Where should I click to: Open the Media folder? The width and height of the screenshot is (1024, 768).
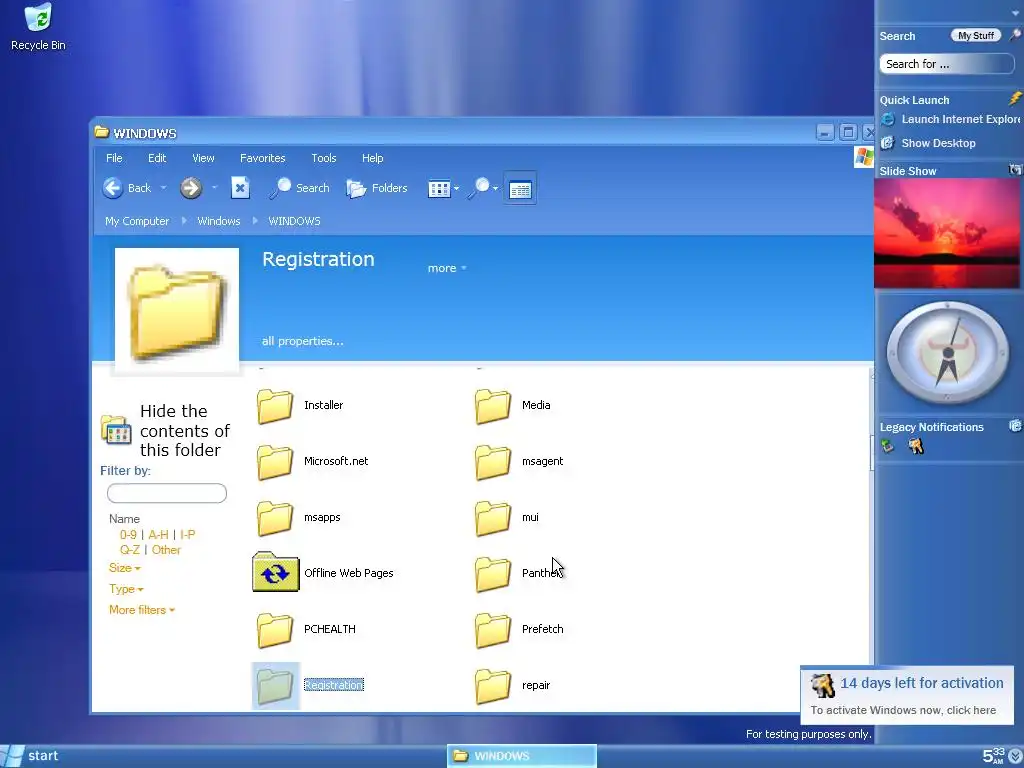(x=513, y=405)
